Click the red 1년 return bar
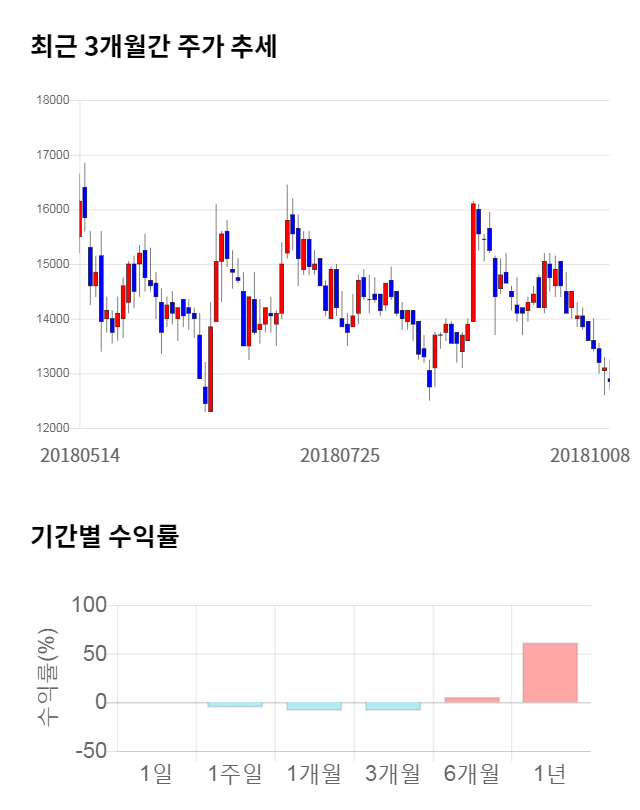 [550, 672]
